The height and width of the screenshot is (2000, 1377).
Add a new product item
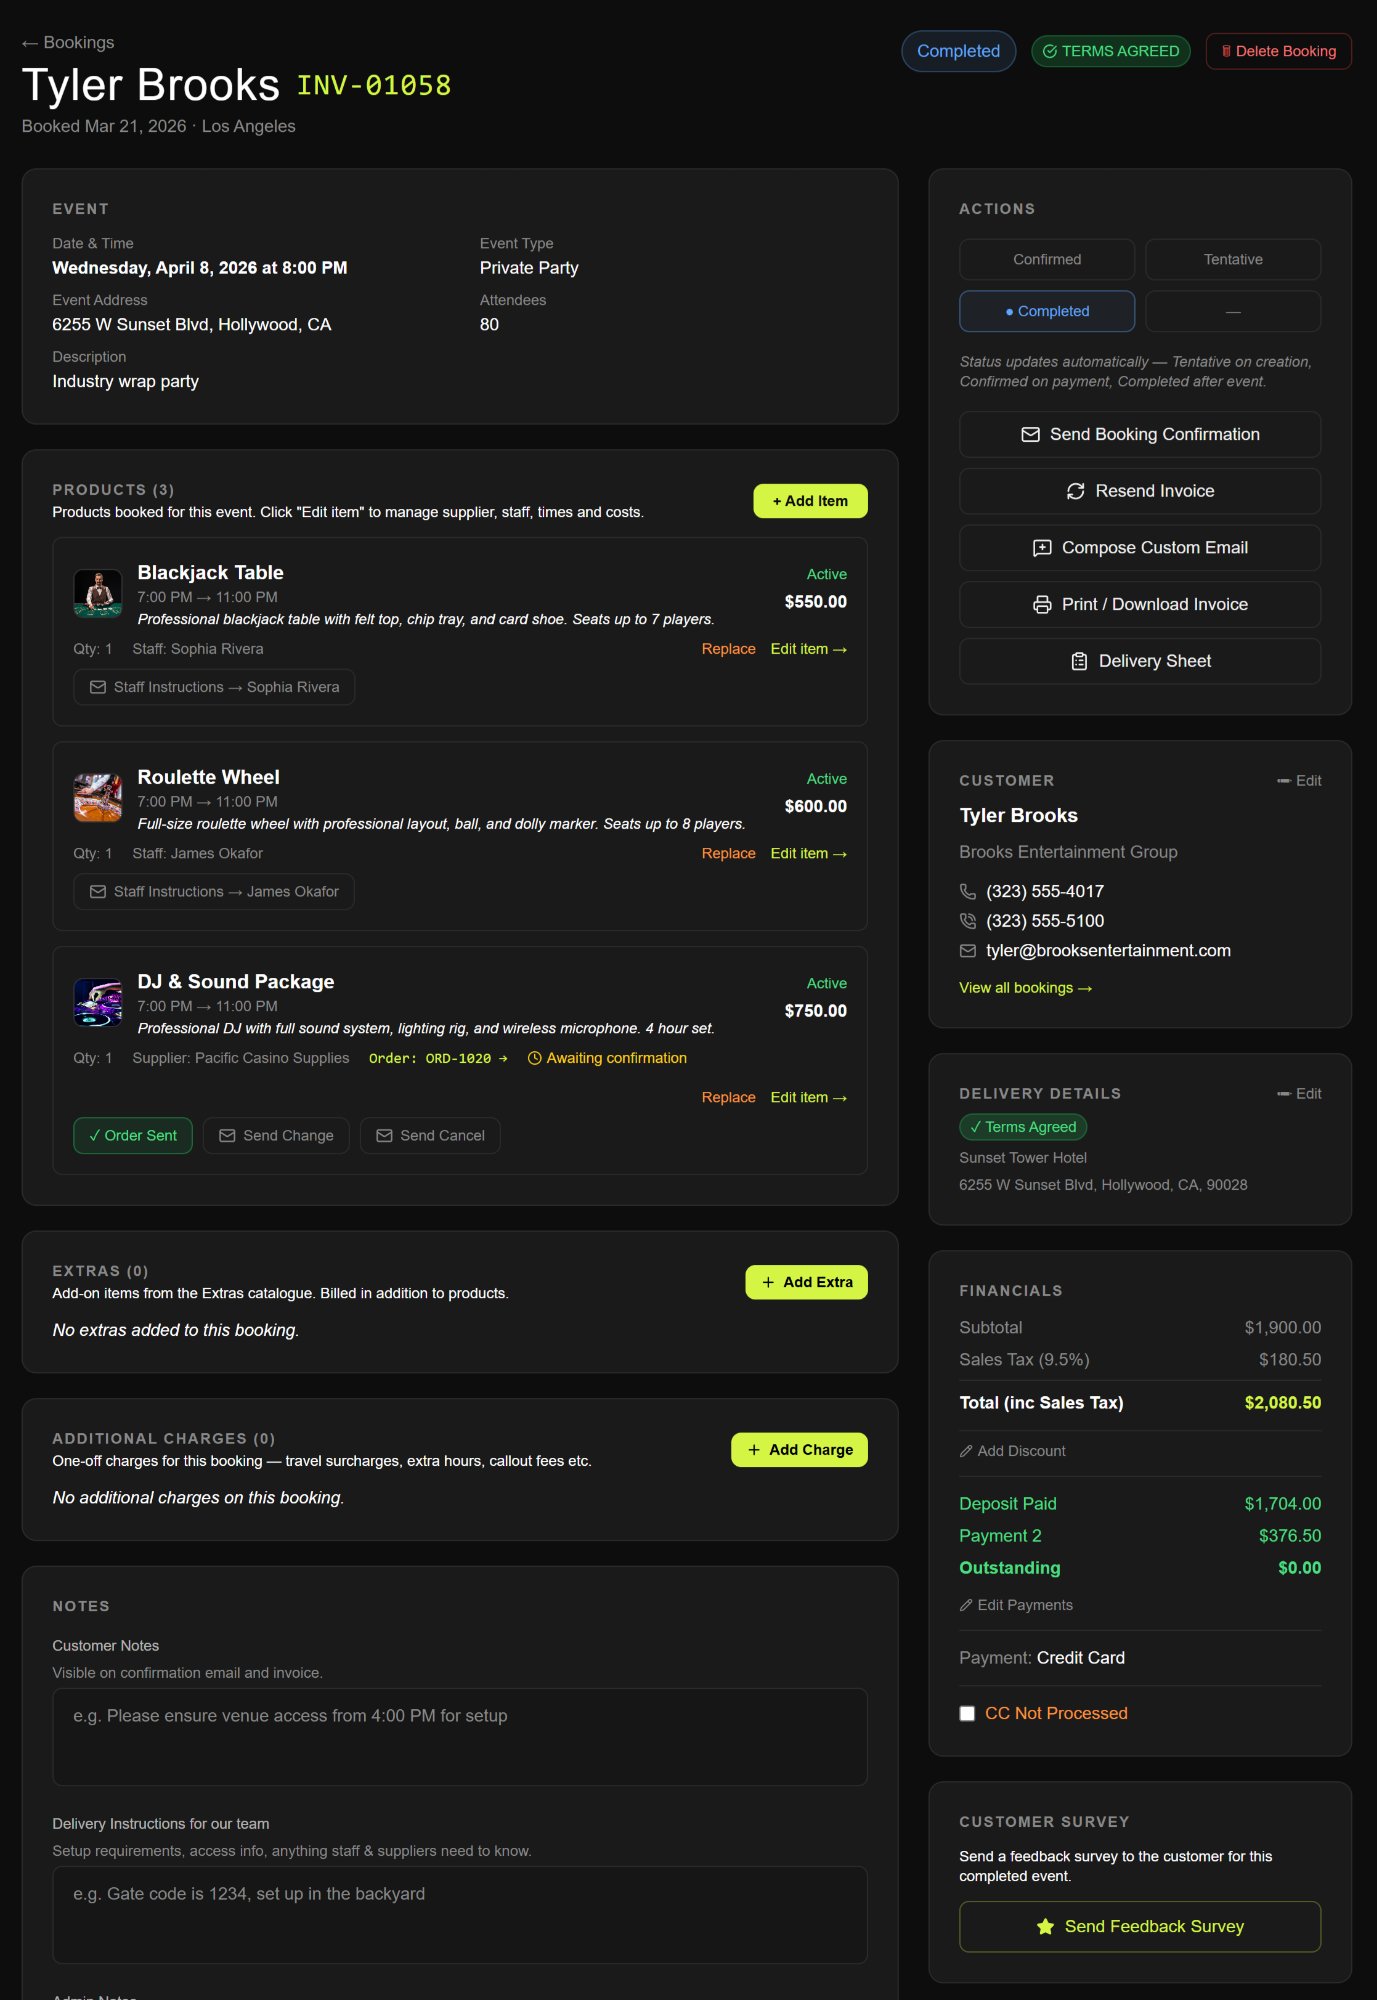point(810,501)
